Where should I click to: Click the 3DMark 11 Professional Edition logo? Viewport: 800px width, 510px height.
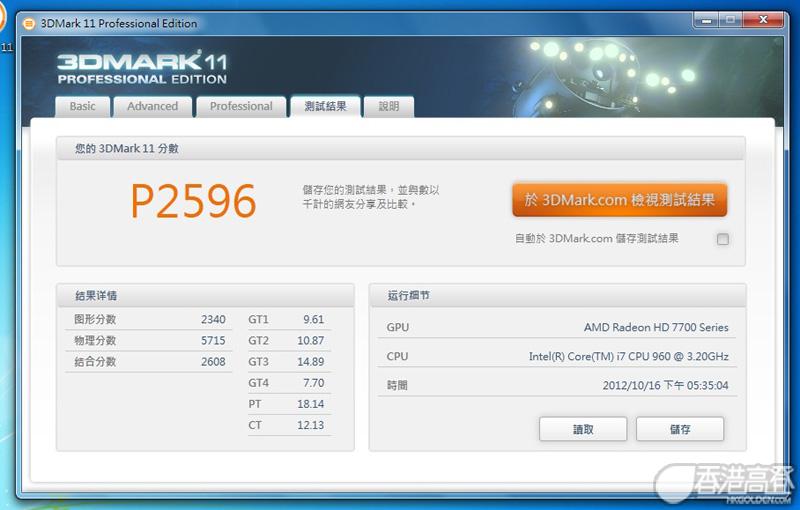pyautogui.click(x=142, y=66)
